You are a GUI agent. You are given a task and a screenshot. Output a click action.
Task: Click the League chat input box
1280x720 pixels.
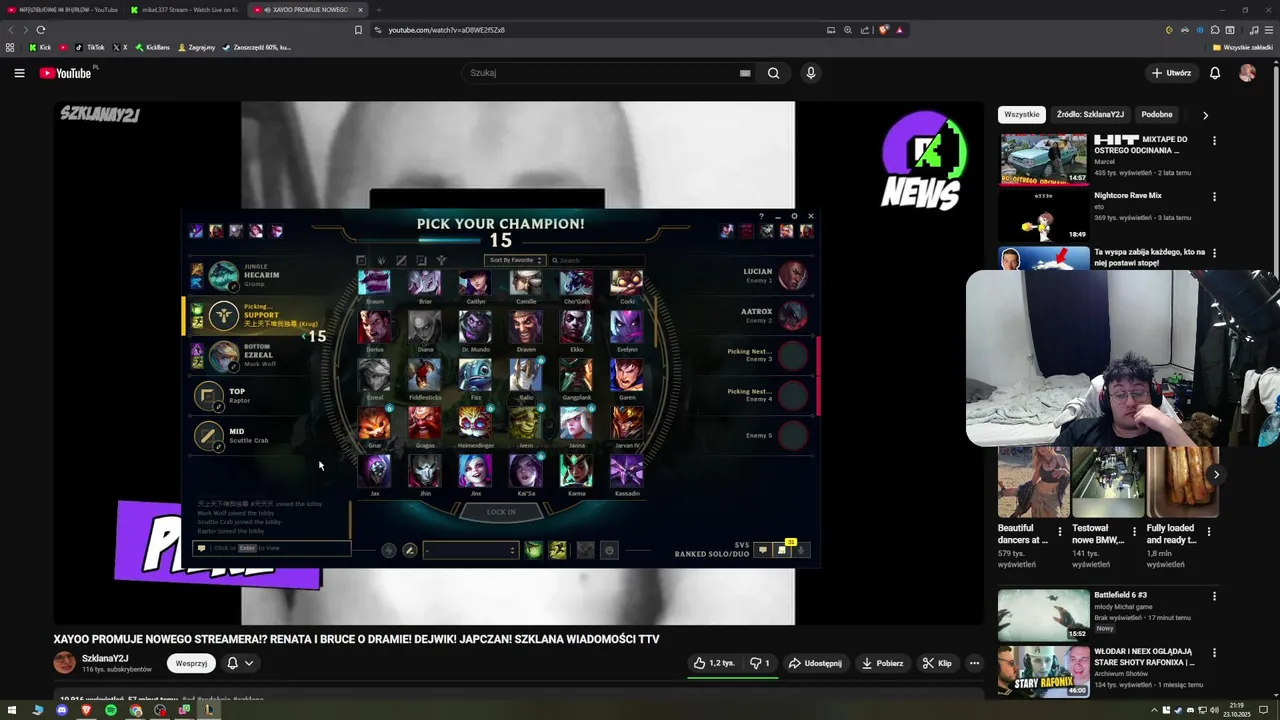[x=270, y=548]
